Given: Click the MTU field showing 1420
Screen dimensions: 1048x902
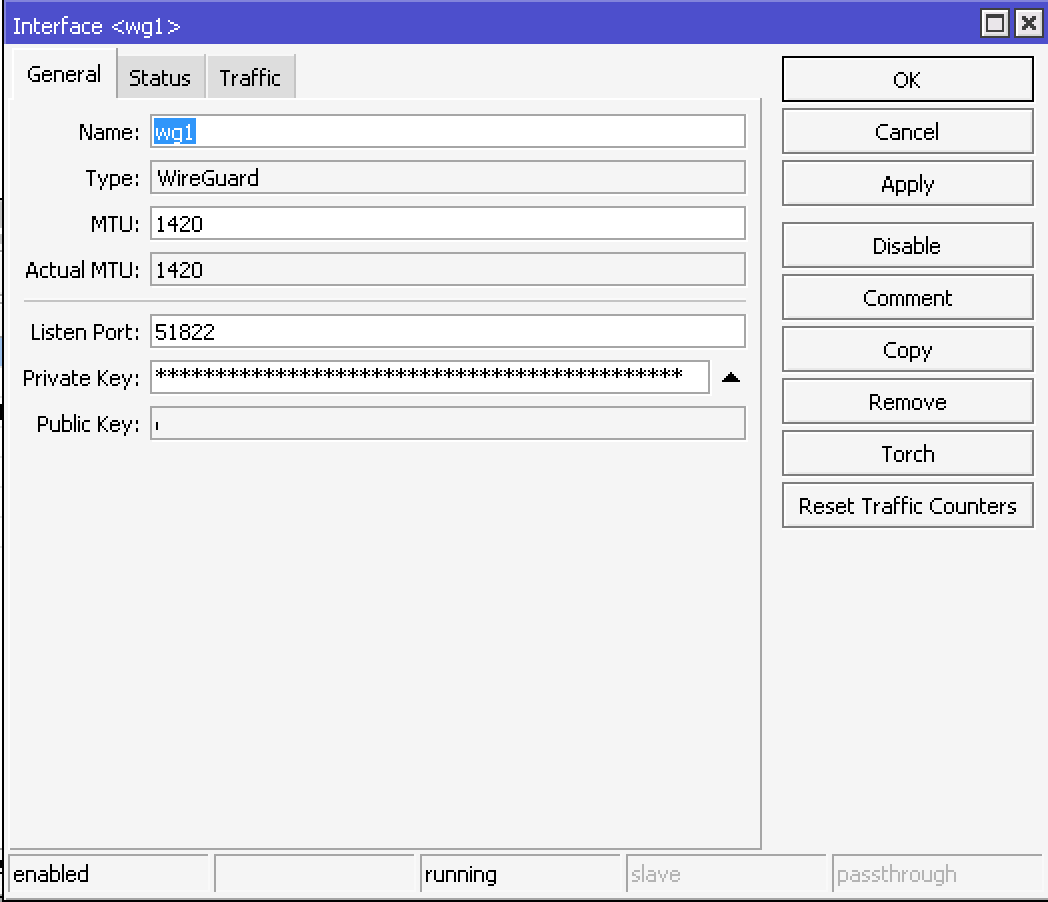Looking at the screenshot, I should point(448,224).
